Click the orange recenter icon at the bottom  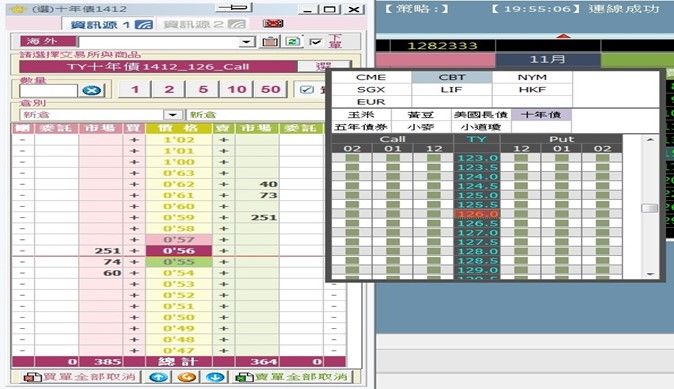(187, 377)
